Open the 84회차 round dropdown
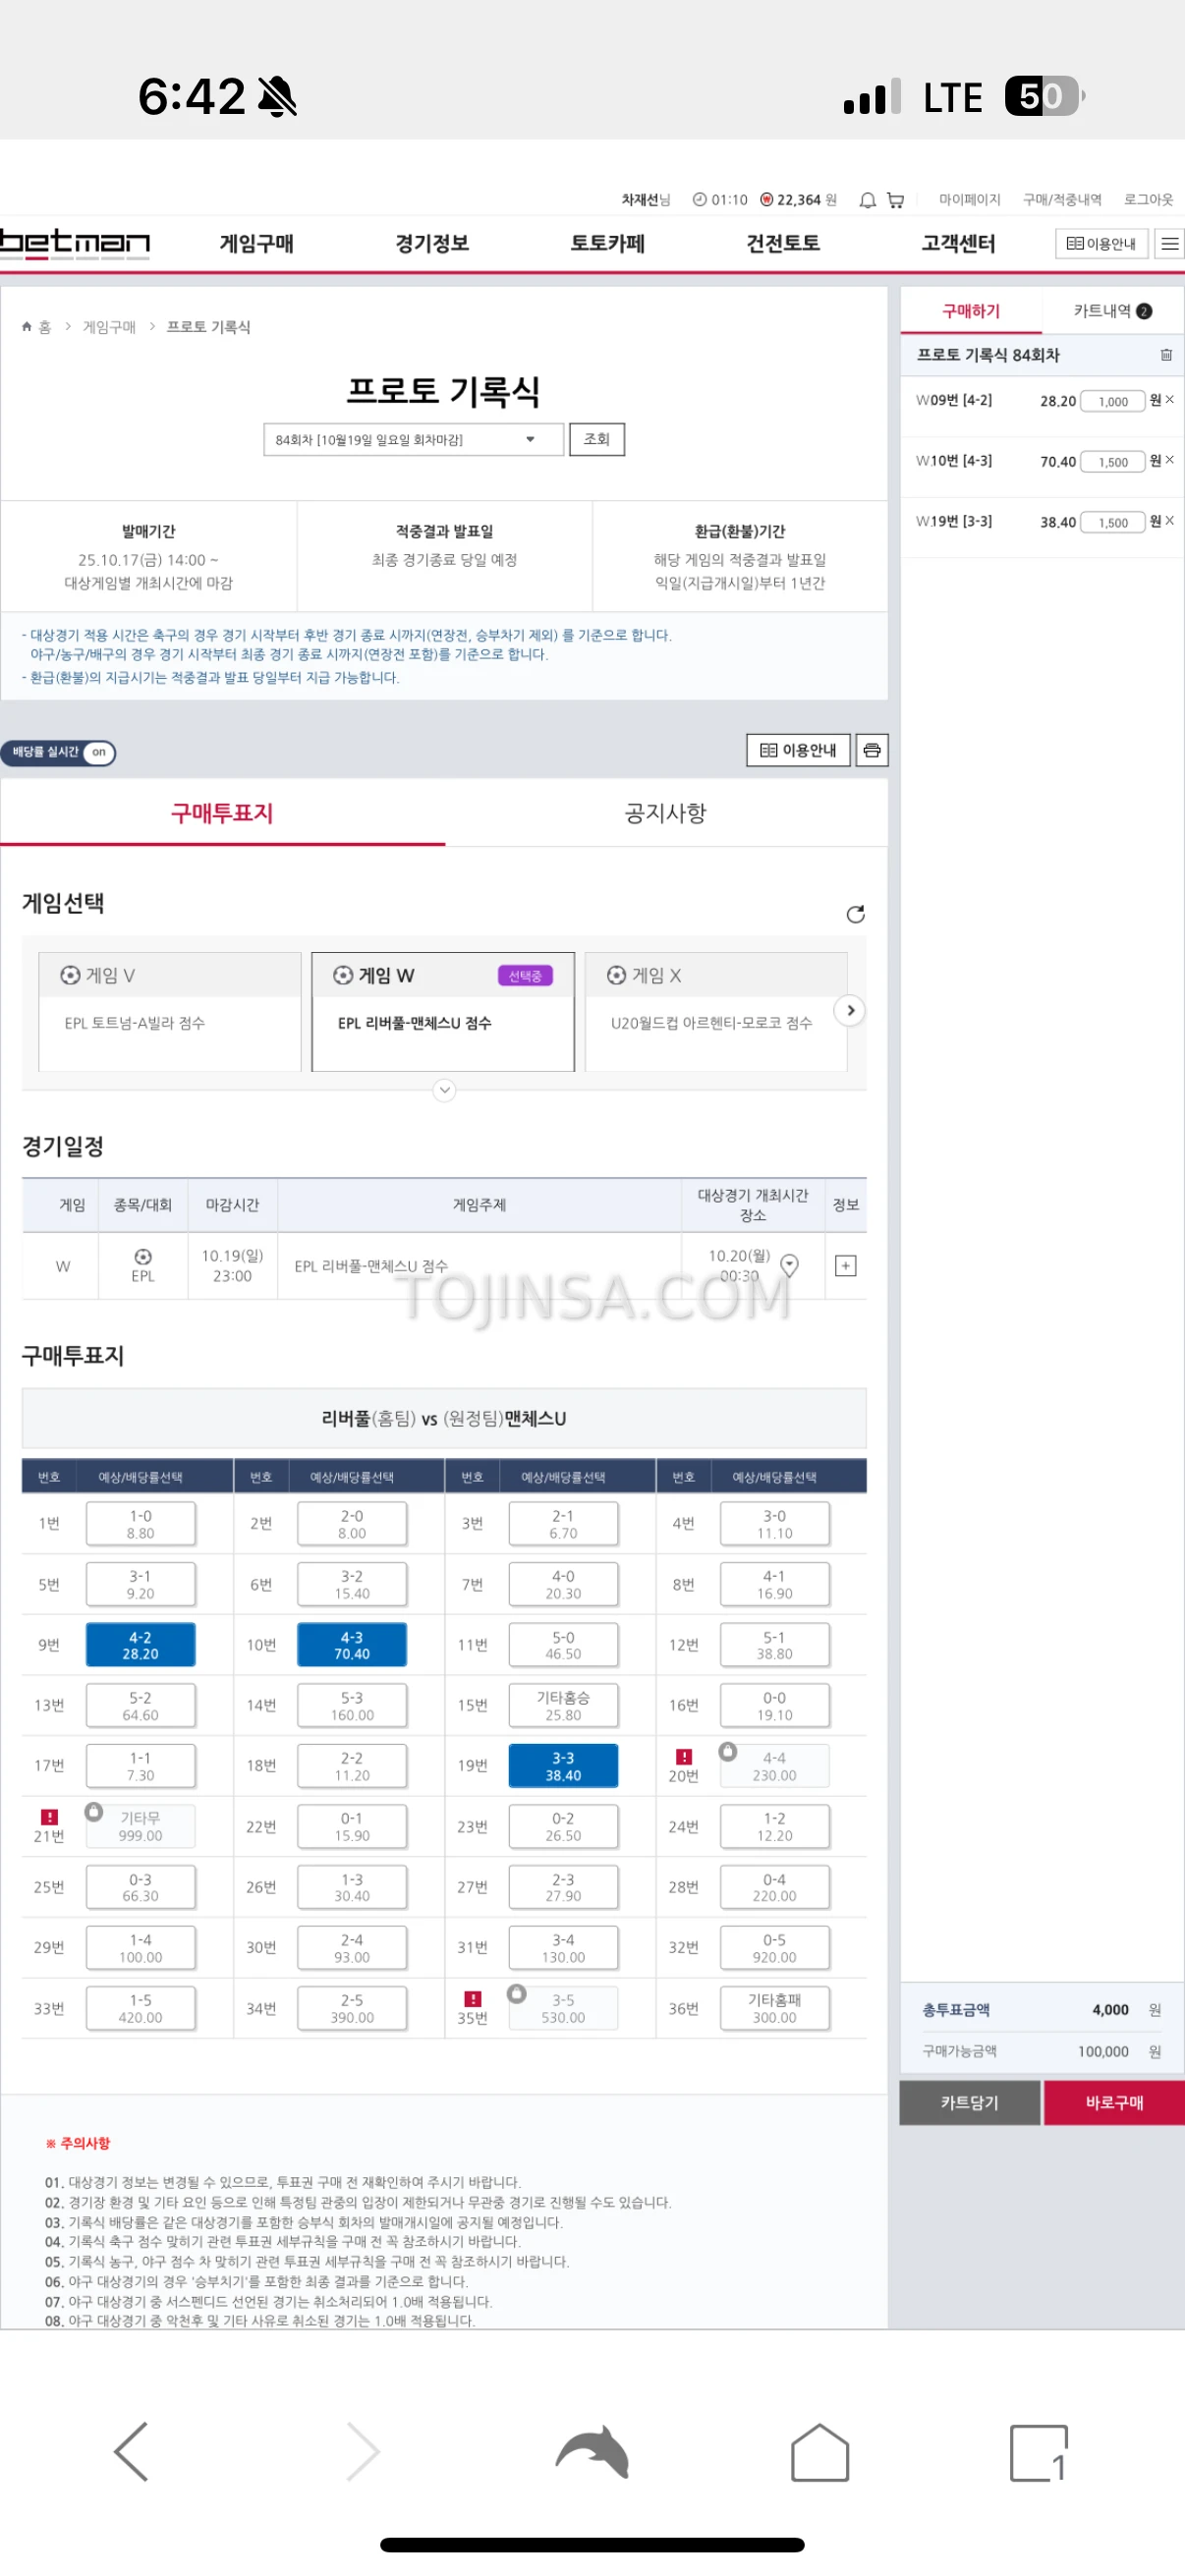This screenshot has height=2576, width=1185. coord(413,439)
